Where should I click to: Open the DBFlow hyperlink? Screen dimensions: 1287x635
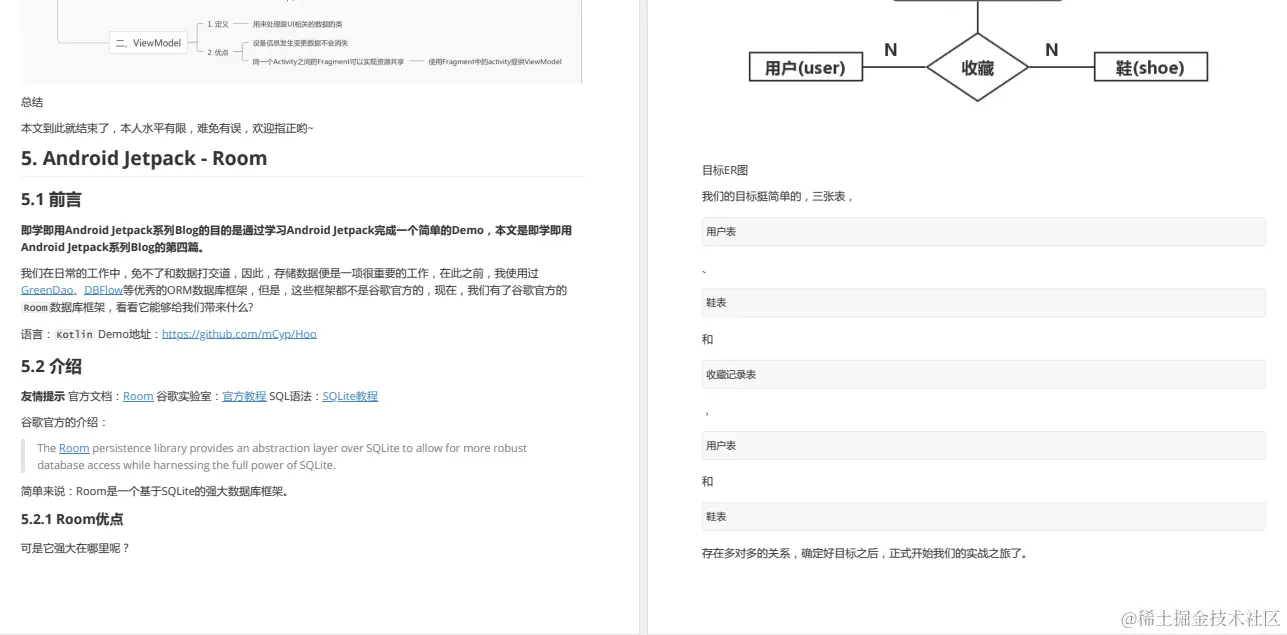pos(103,290)
